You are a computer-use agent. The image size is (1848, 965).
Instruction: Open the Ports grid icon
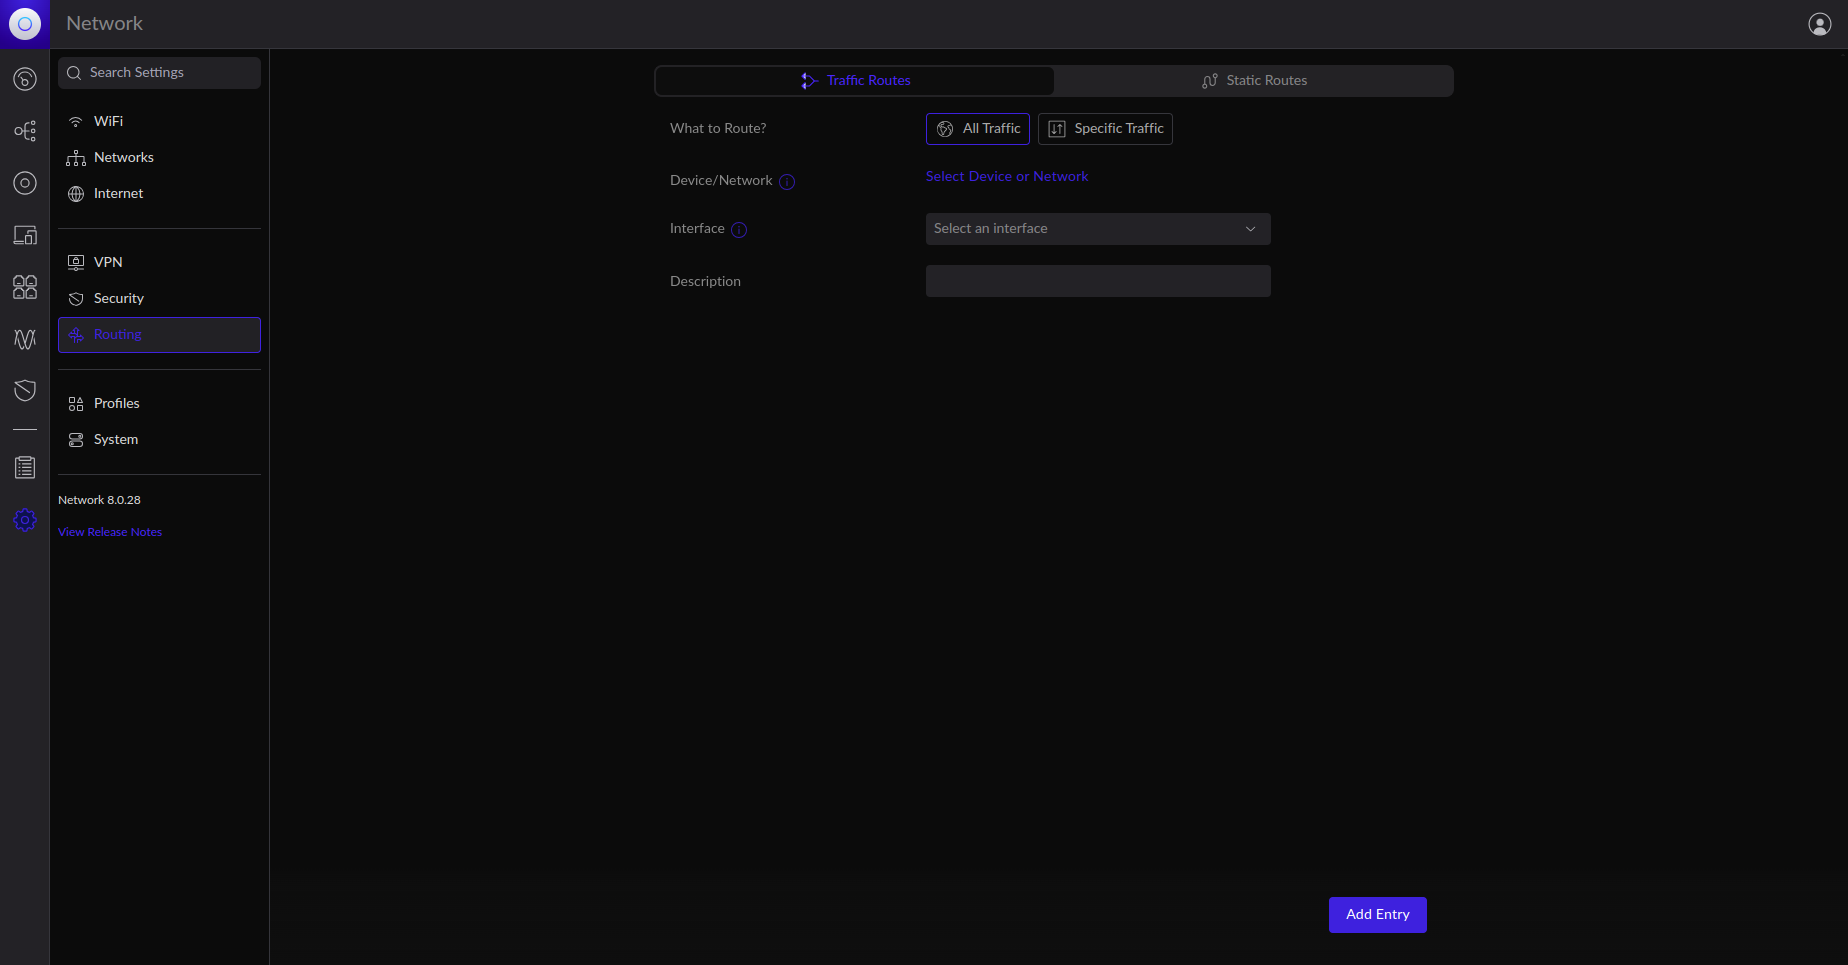click(x=25, y=287)
